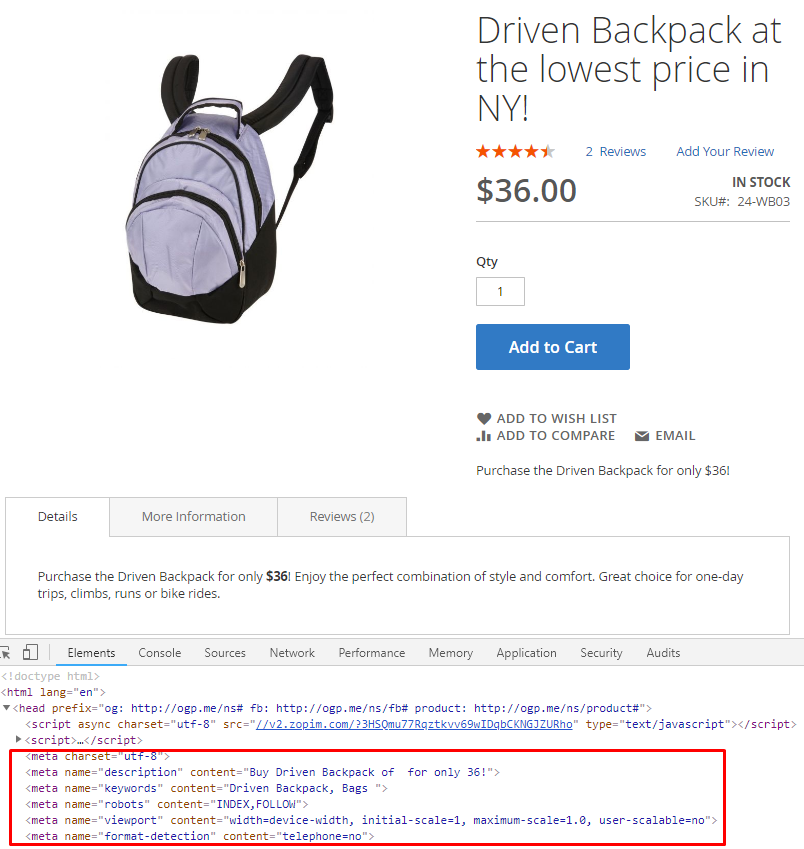Open the Console DevTools tab
This screenshot has width=804, height=849.
[160, 653]
